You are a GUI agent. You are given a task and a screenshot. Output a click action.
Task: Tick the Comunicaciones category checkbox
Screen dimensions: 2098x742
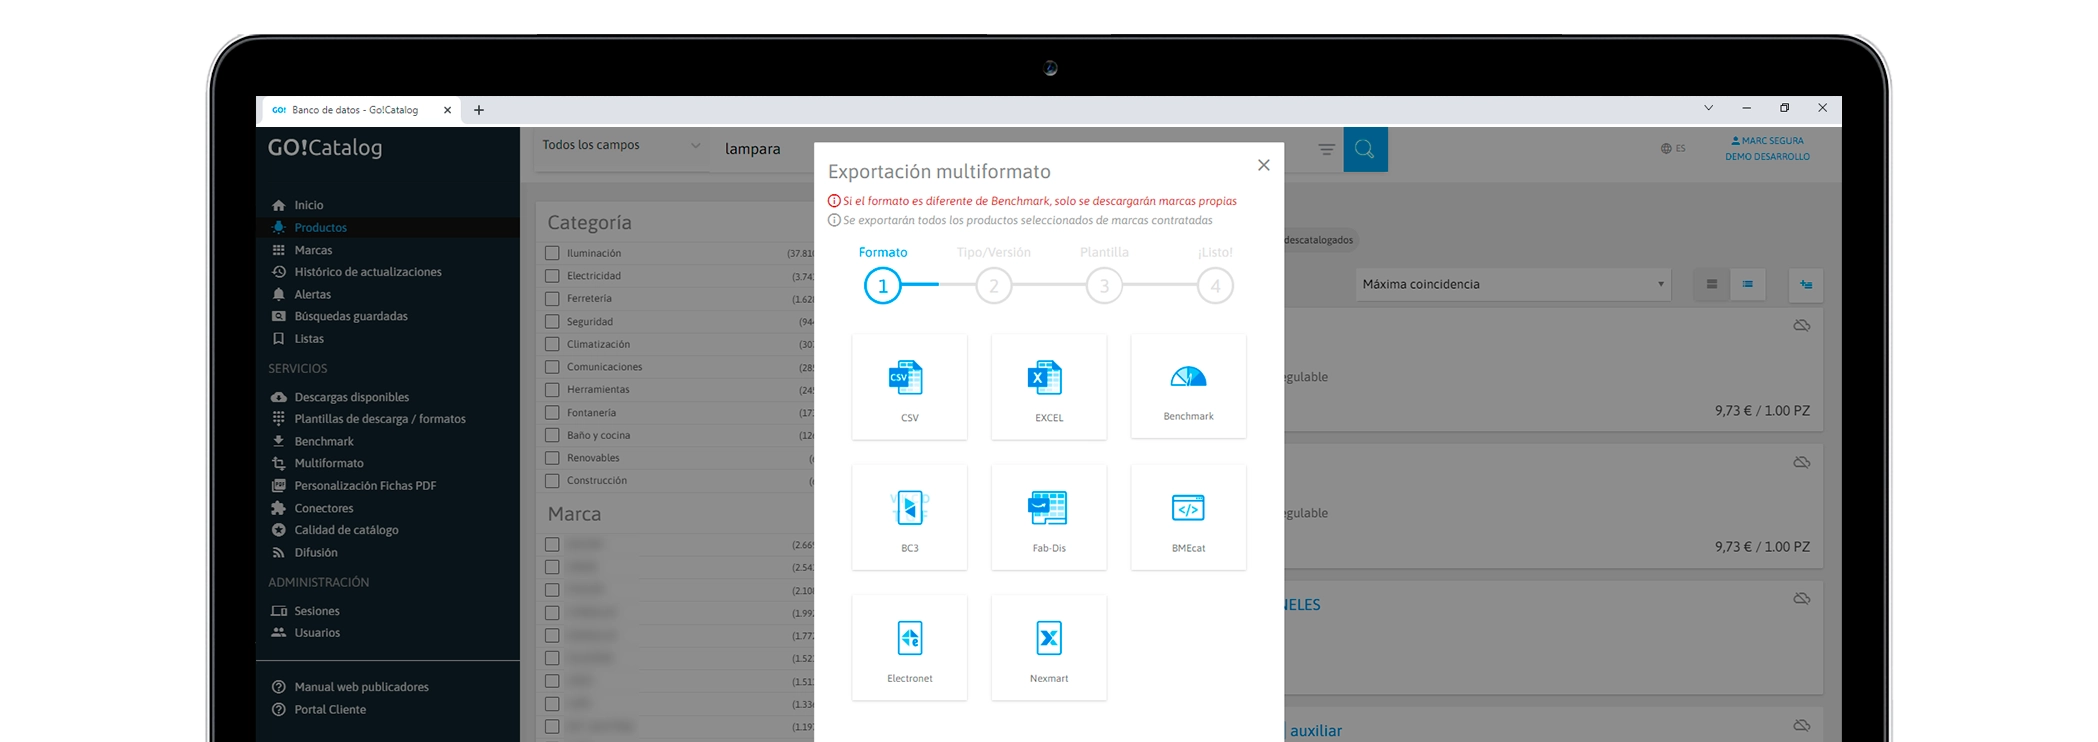click(x=552, y=367)
